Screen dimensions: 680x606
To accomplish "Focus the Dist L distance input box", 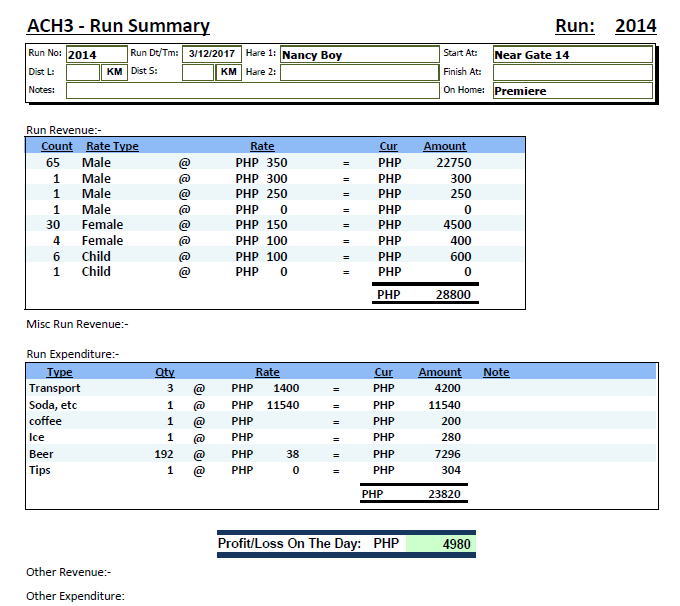I will click(82, 72).
